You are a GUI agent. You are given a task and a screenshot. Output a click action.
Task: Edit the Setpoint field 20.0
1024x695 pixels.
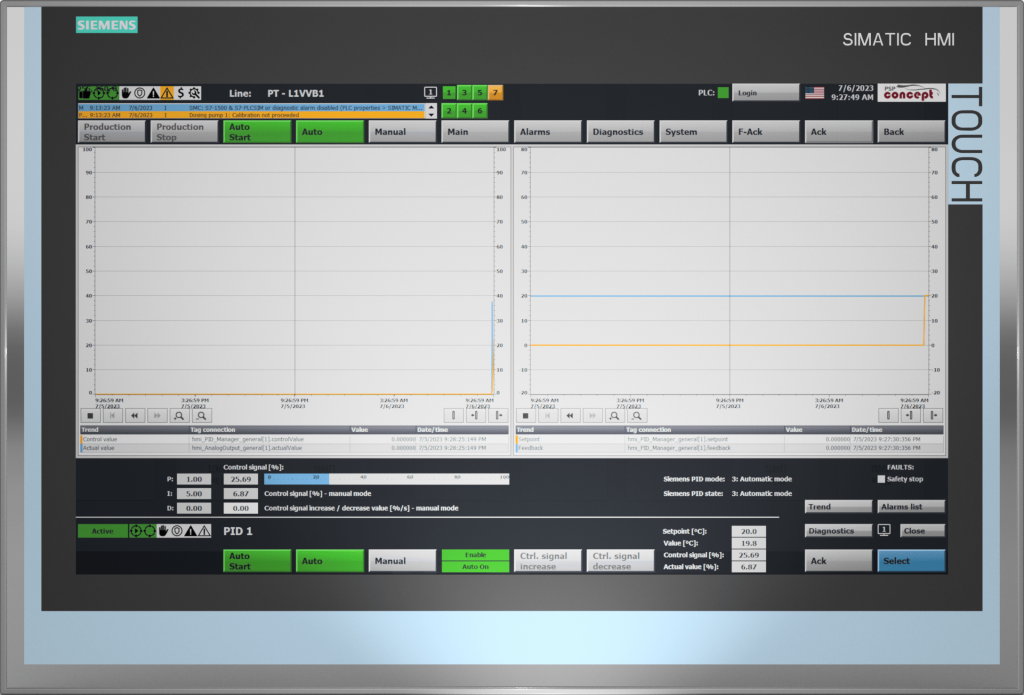click(748, 531)
